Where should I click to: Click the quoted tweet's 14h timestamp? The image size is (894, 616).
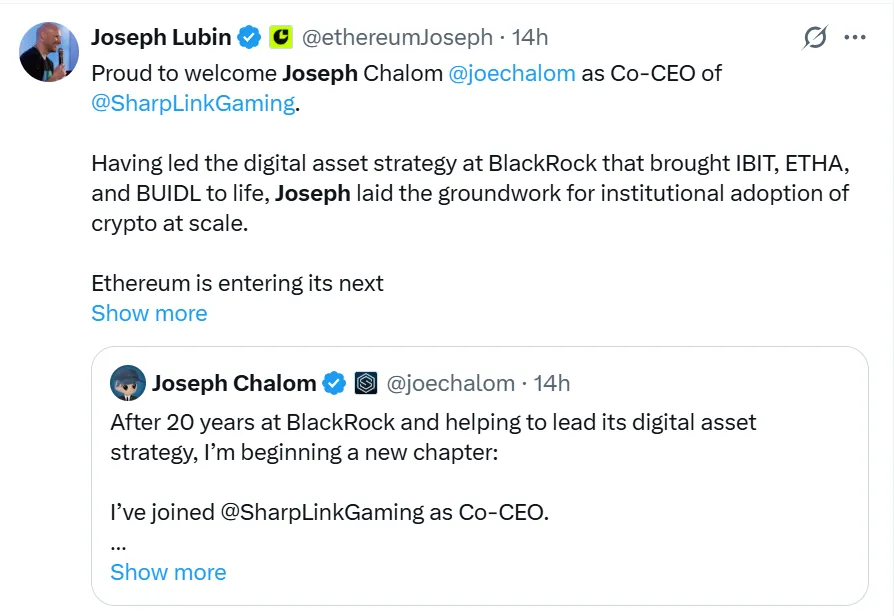coord(552,383)
